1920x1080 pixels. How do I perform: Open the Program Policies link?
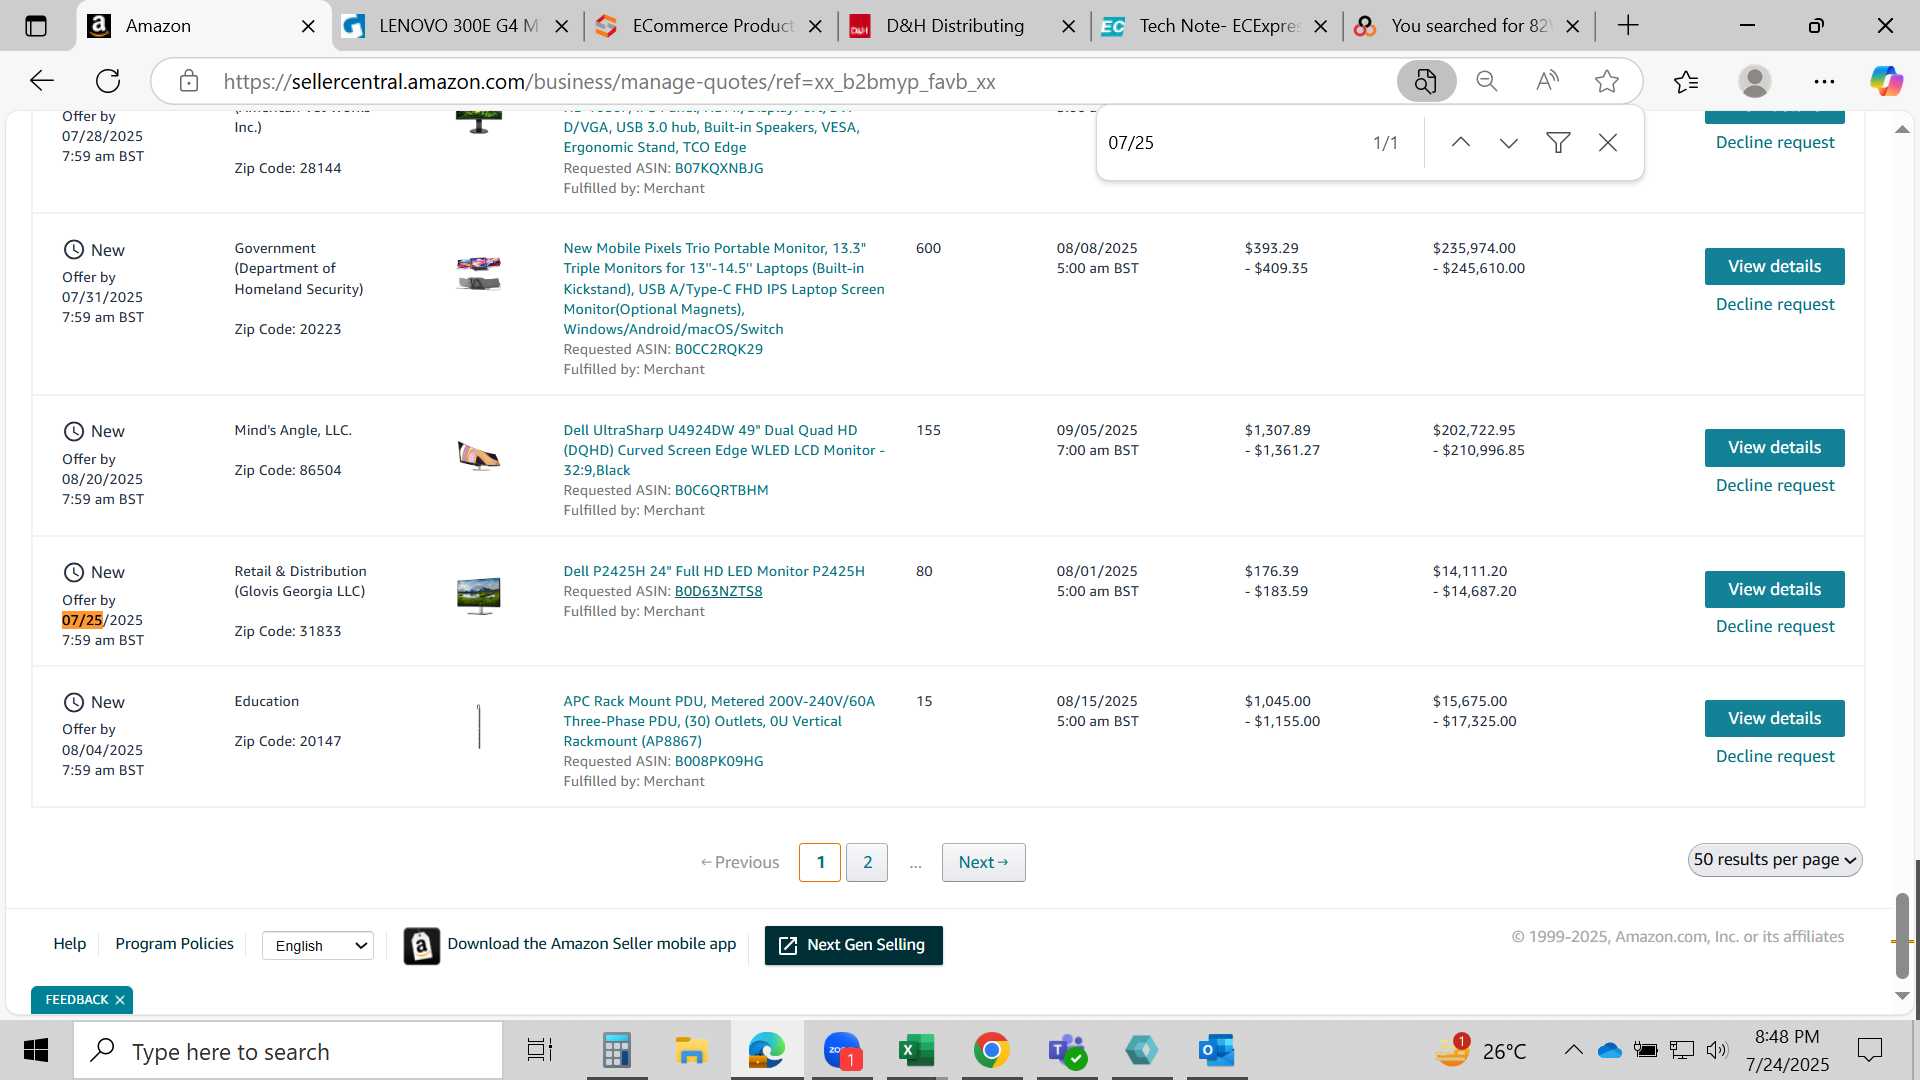click(x=174, y=944)
